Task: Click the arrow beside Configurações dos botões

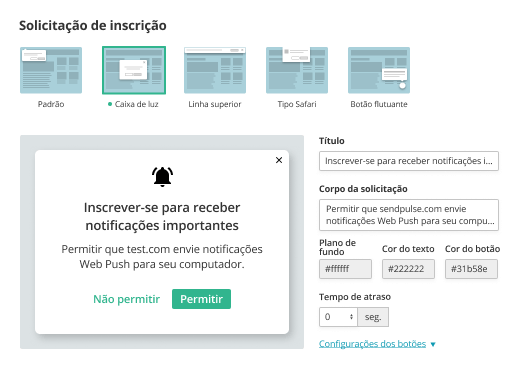Action: (433, 344)
